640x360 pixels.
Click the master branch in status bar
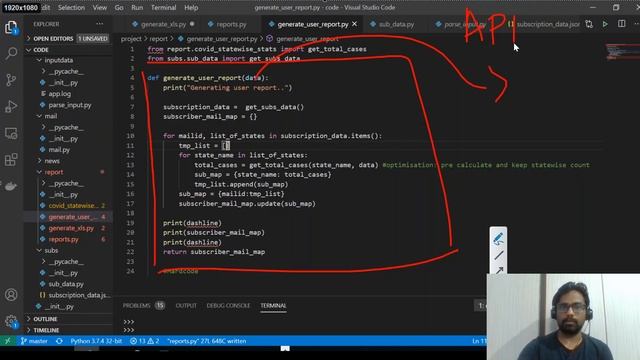pos(34,341)
